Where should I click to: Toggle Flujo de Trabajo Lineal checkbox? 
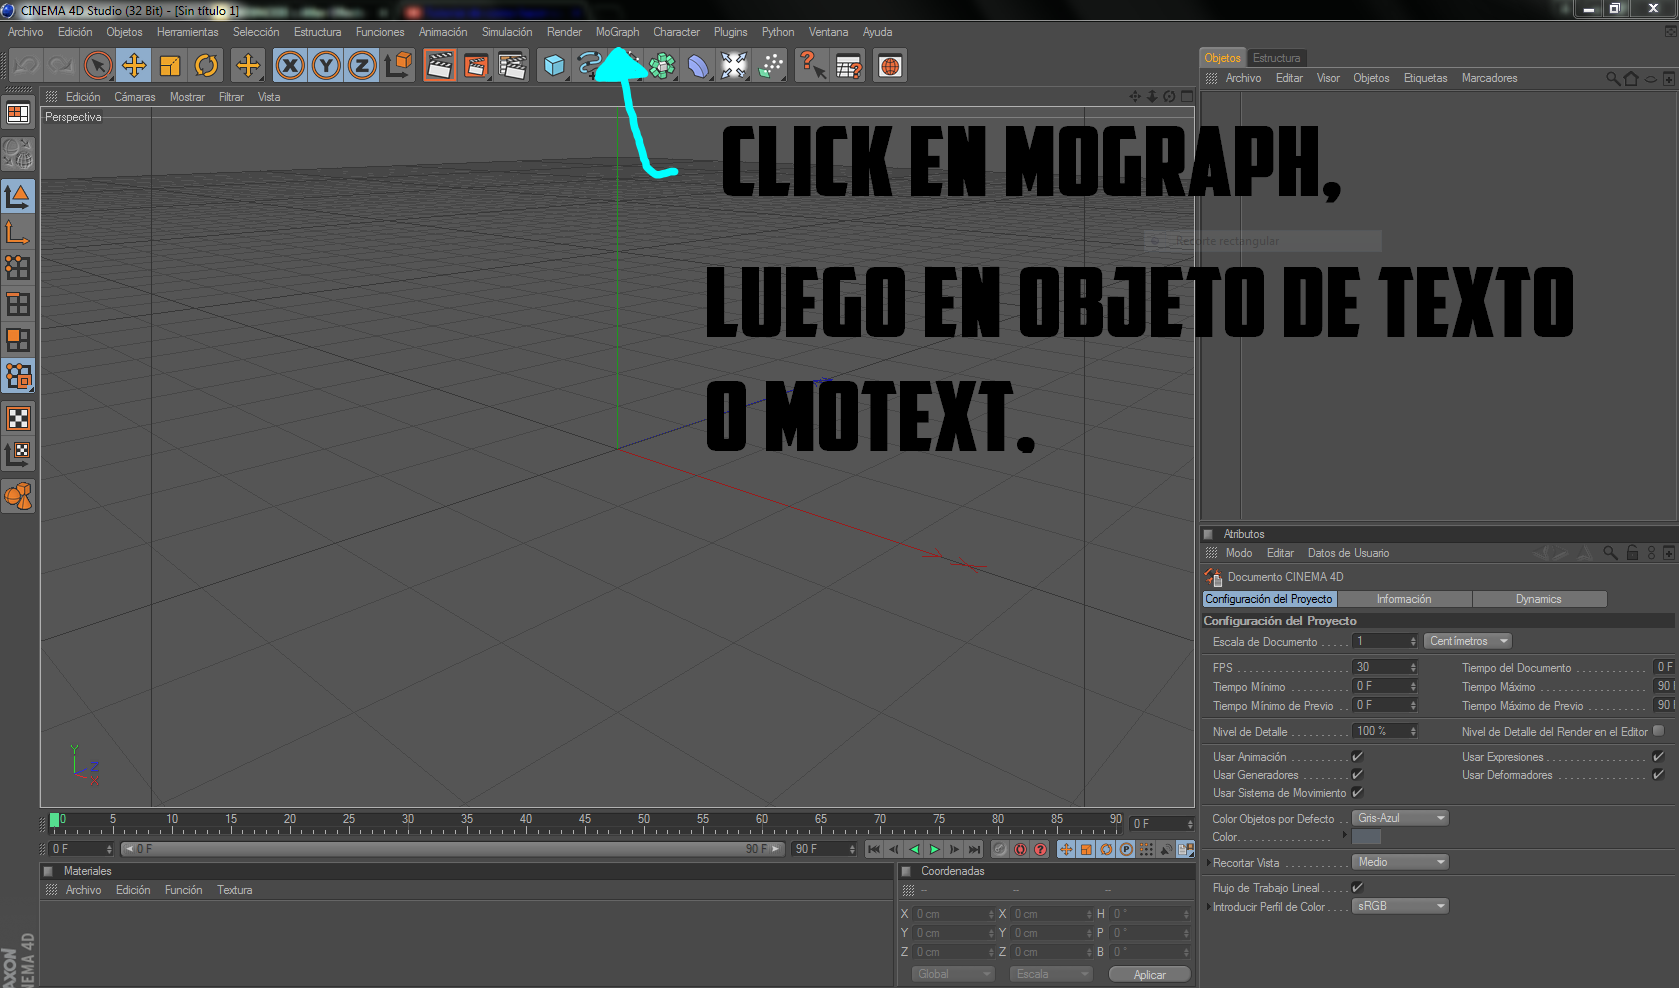click(1357, 888)
